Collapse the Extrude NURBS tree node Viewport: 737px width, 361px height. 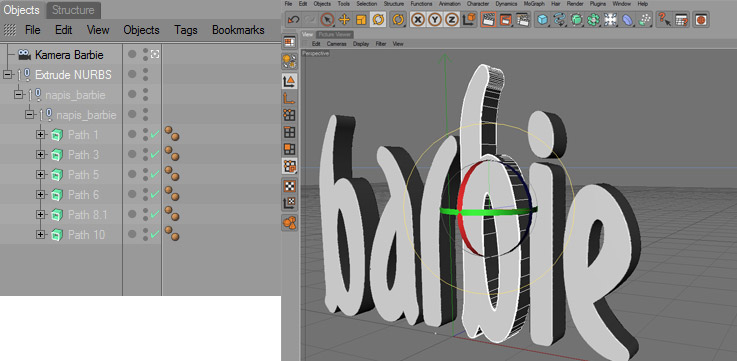click(x=7, y=75)
